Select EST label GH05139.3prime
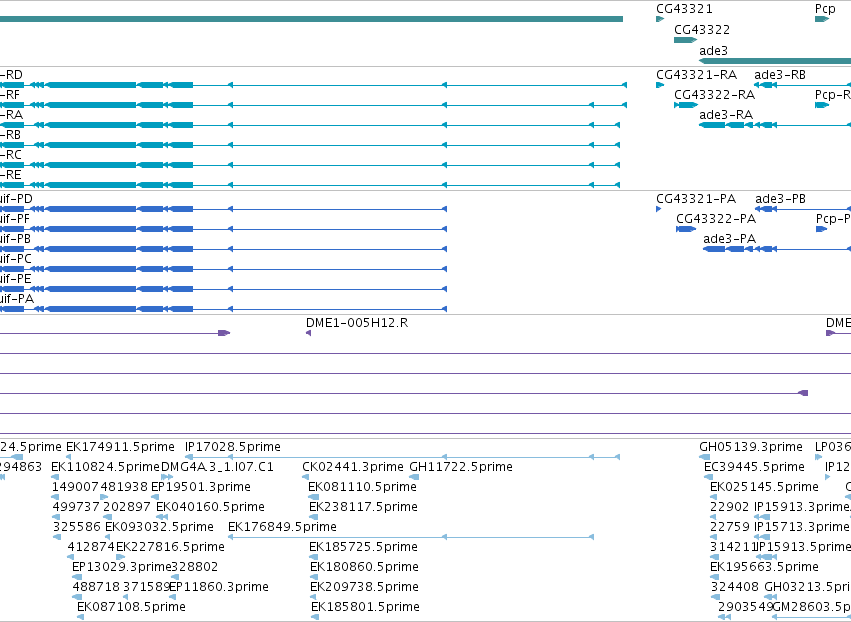Viewport: 851px width, 622px height. pos(751,447)
